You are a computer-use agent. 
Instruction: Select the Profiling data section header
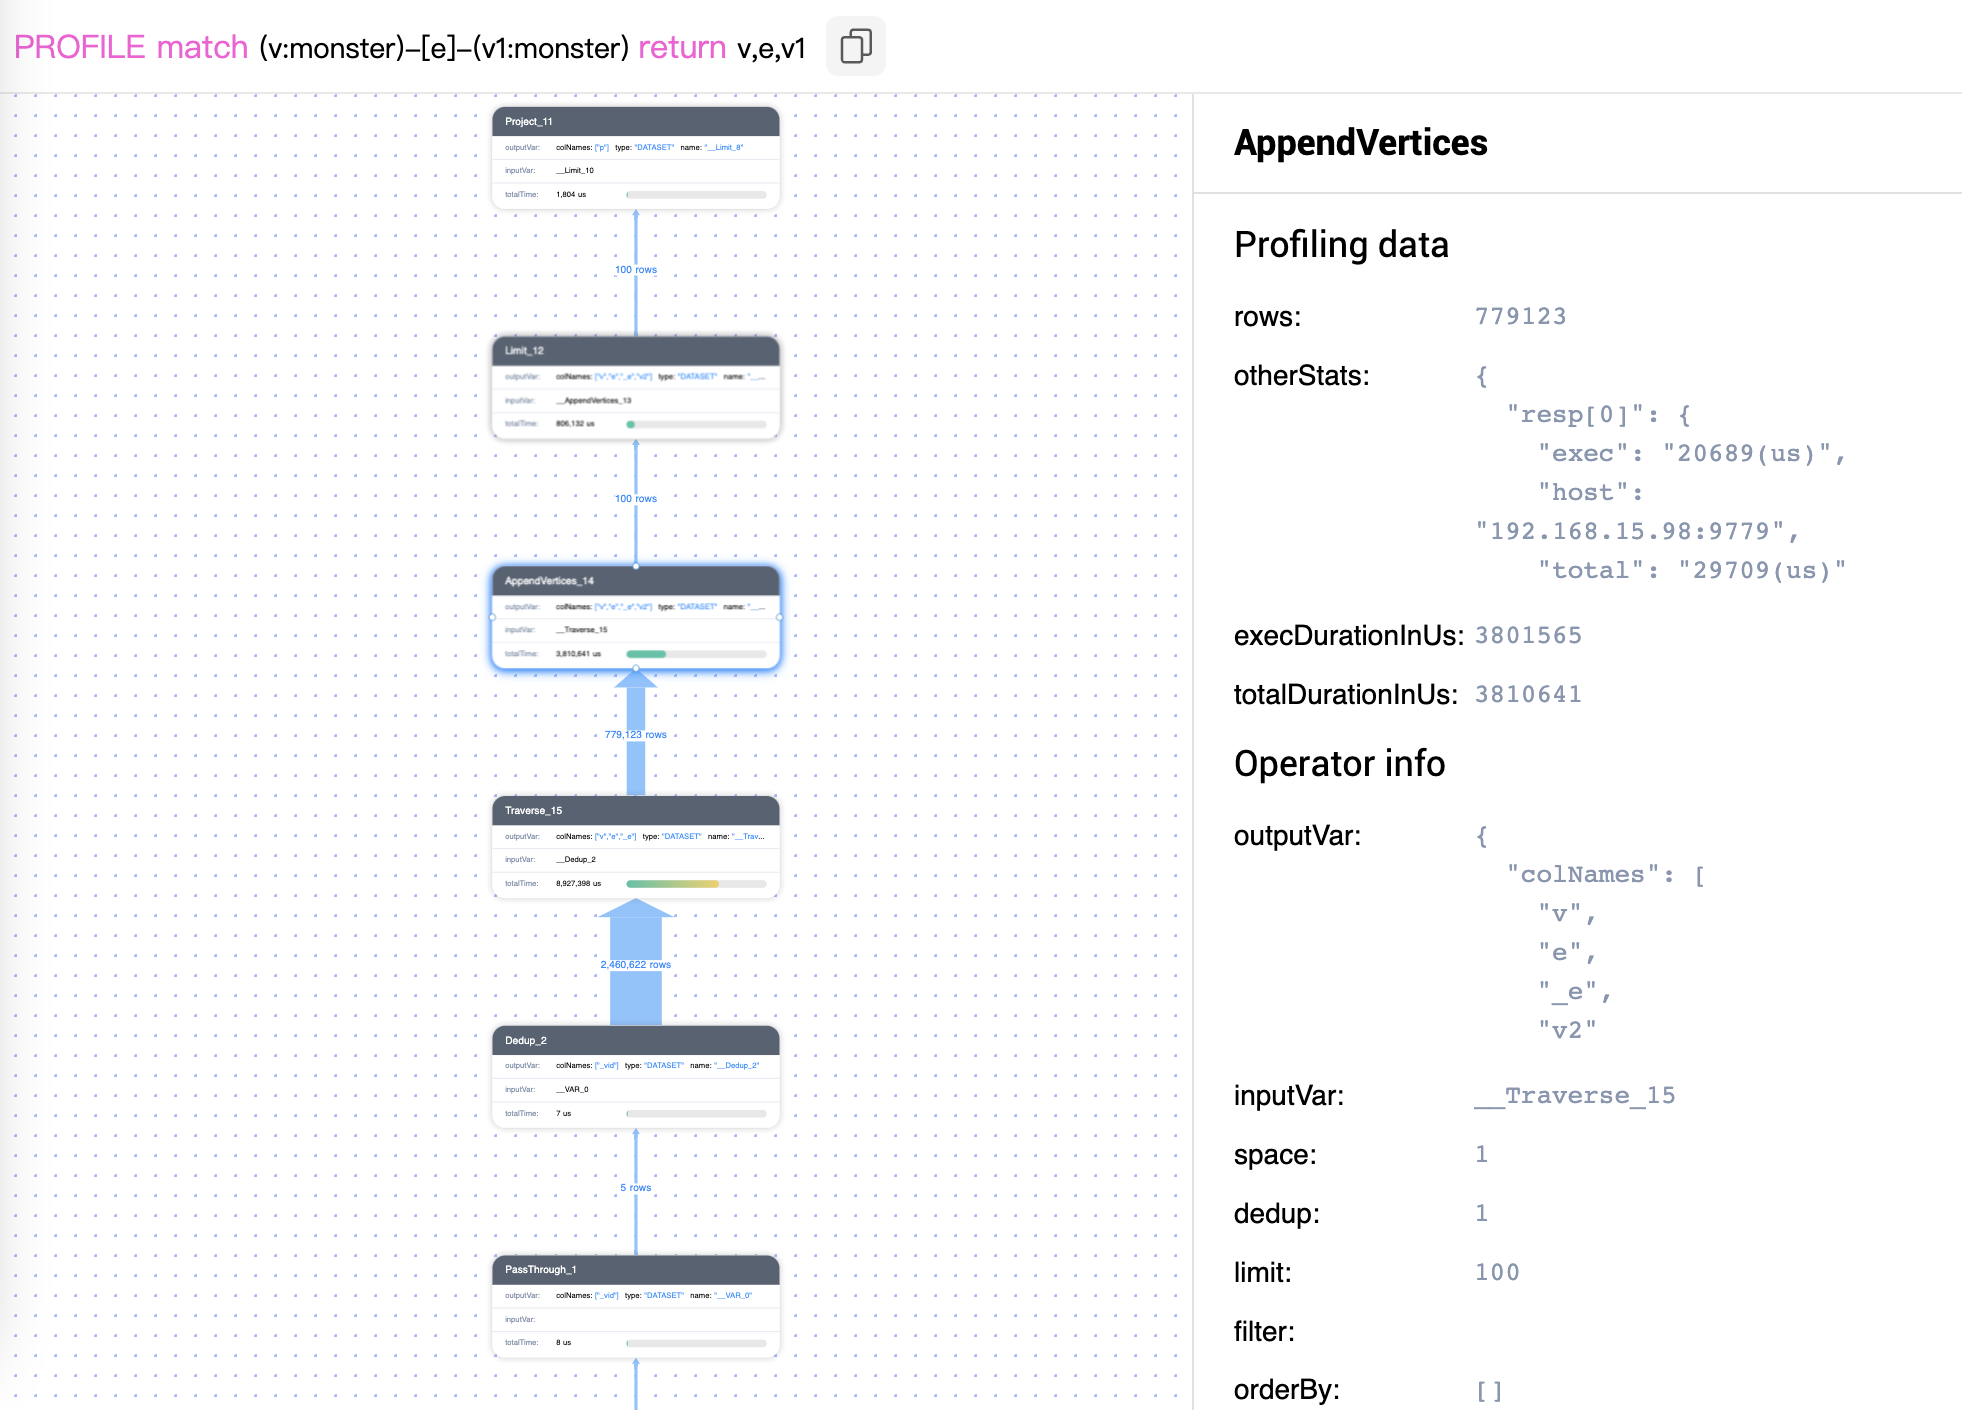click(x=1342, y=245)
